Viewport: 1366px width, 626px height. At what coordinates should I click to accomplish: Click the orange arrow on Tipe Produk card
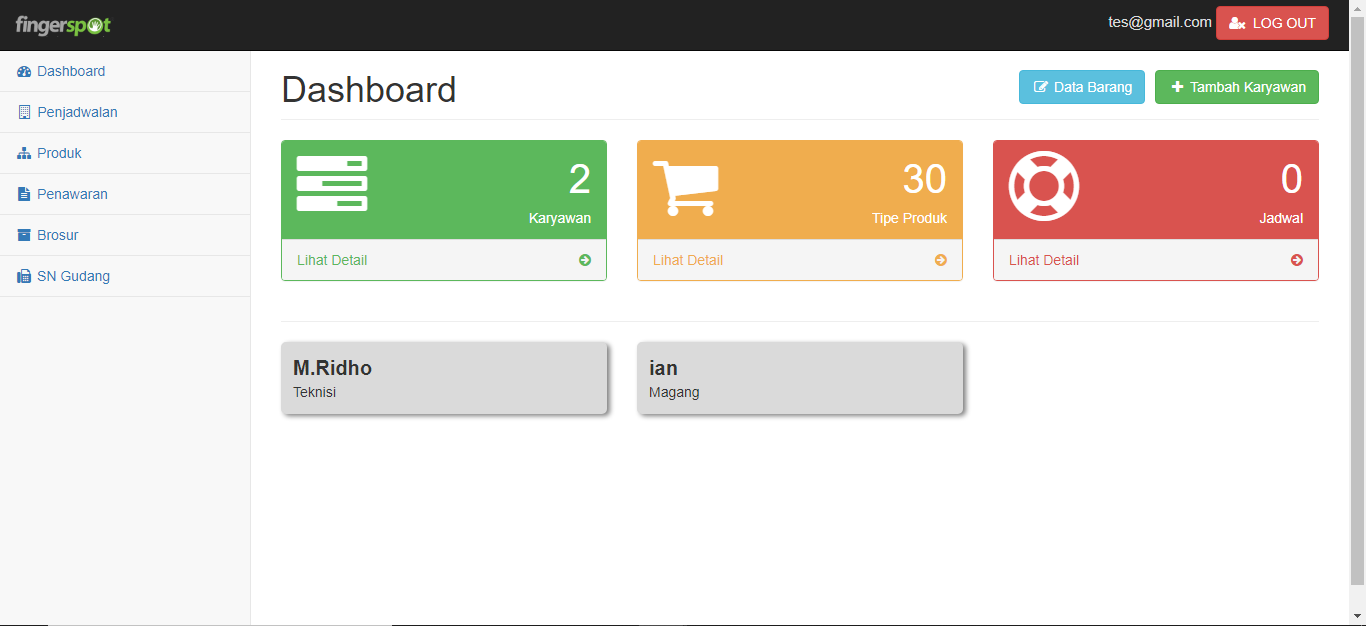[x=941, y=260]
